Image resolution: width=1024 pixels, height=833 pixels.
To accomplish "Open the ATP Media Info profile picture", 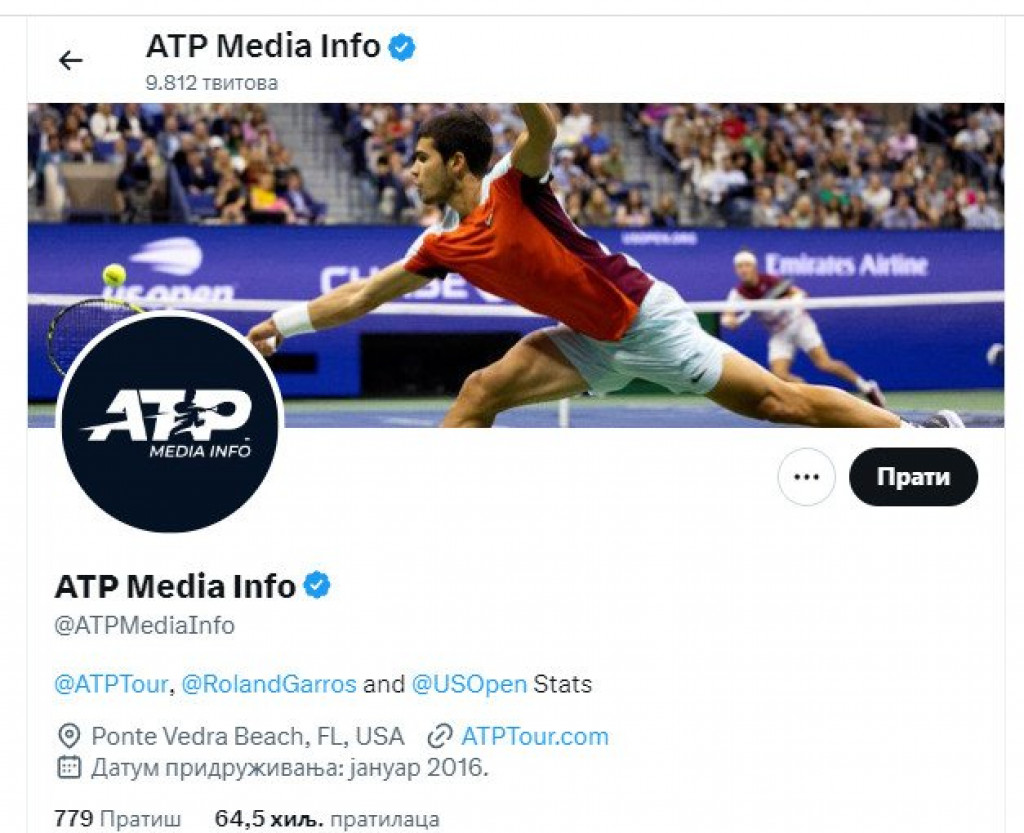I will point(170,421).
